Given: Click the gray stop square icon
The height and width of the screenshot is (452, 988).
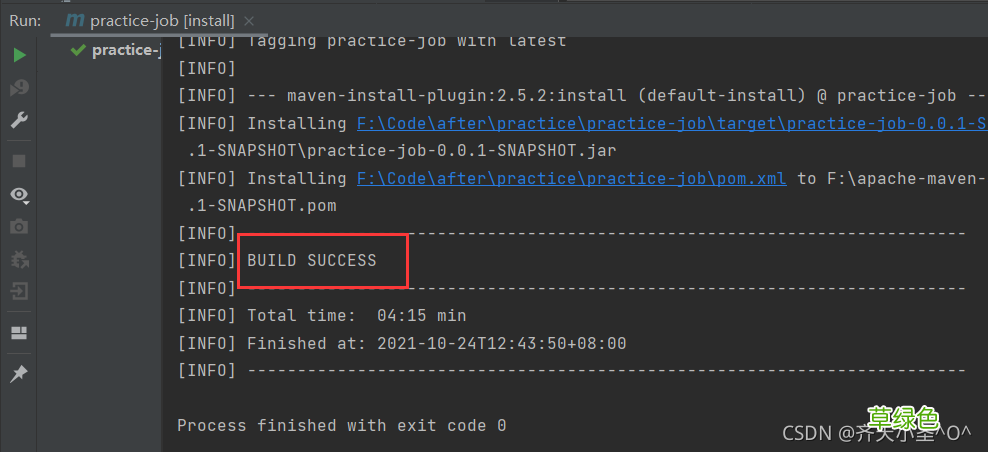Looking at the screenshot, I should point(20,161).
